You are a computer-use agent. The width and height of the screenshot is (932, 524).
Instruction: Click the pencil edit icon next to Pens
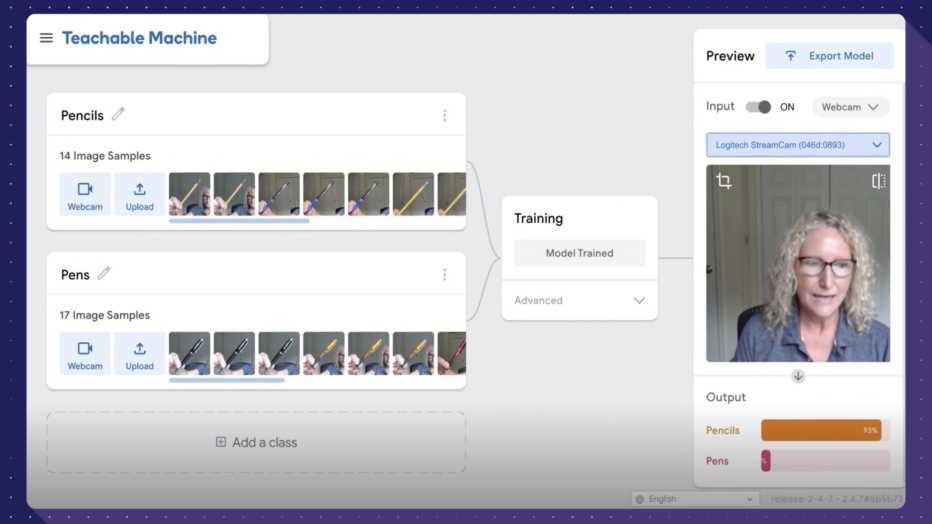[104, 273]
